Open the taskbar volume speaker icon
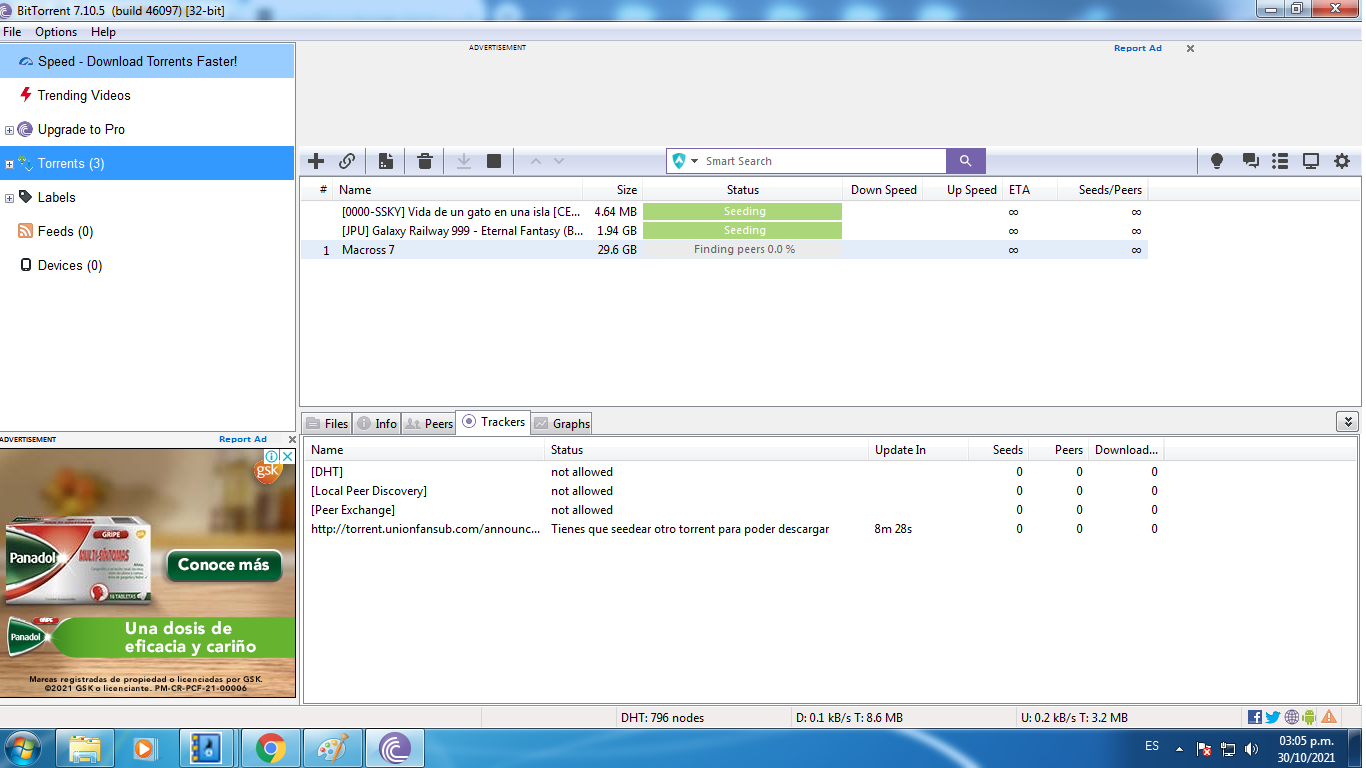Viewport: 1366px width, 768px height. [1251, 748]
